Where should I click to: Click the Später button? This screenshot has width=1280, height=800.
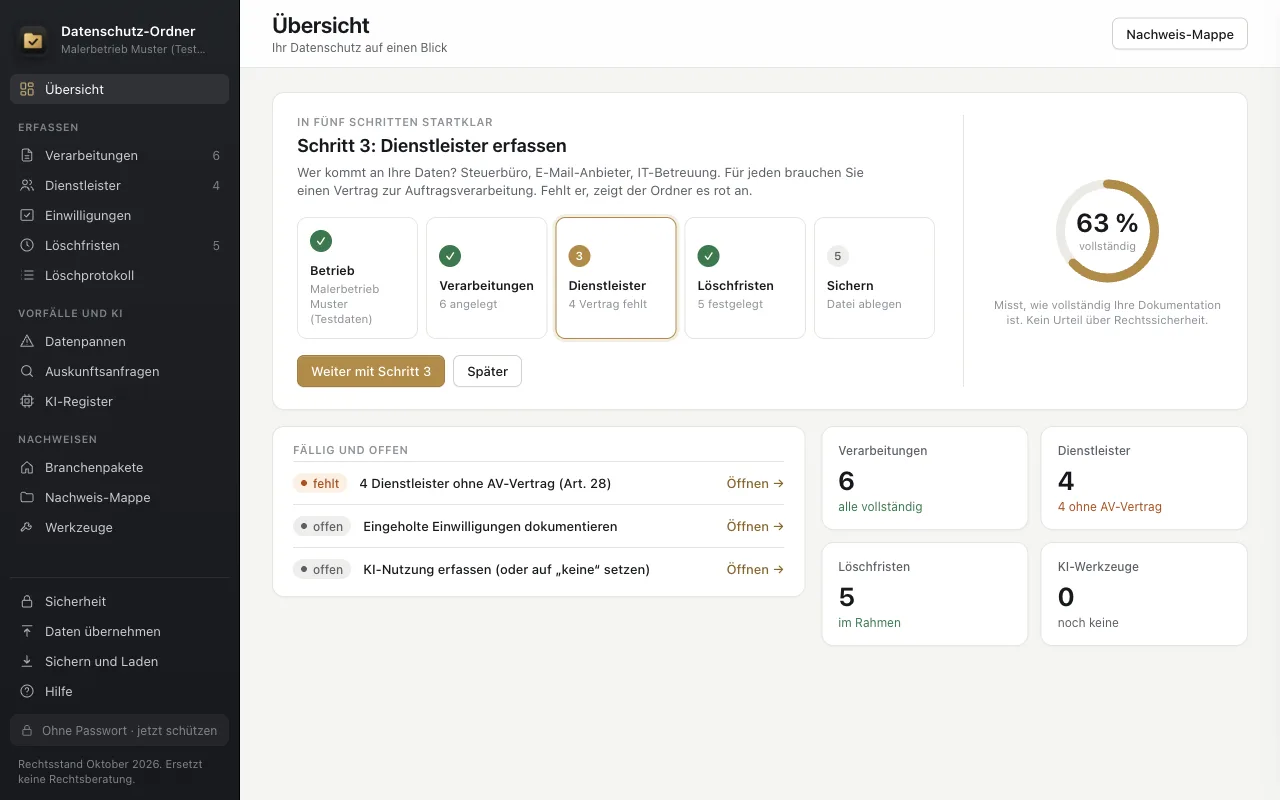click(487, 371)
